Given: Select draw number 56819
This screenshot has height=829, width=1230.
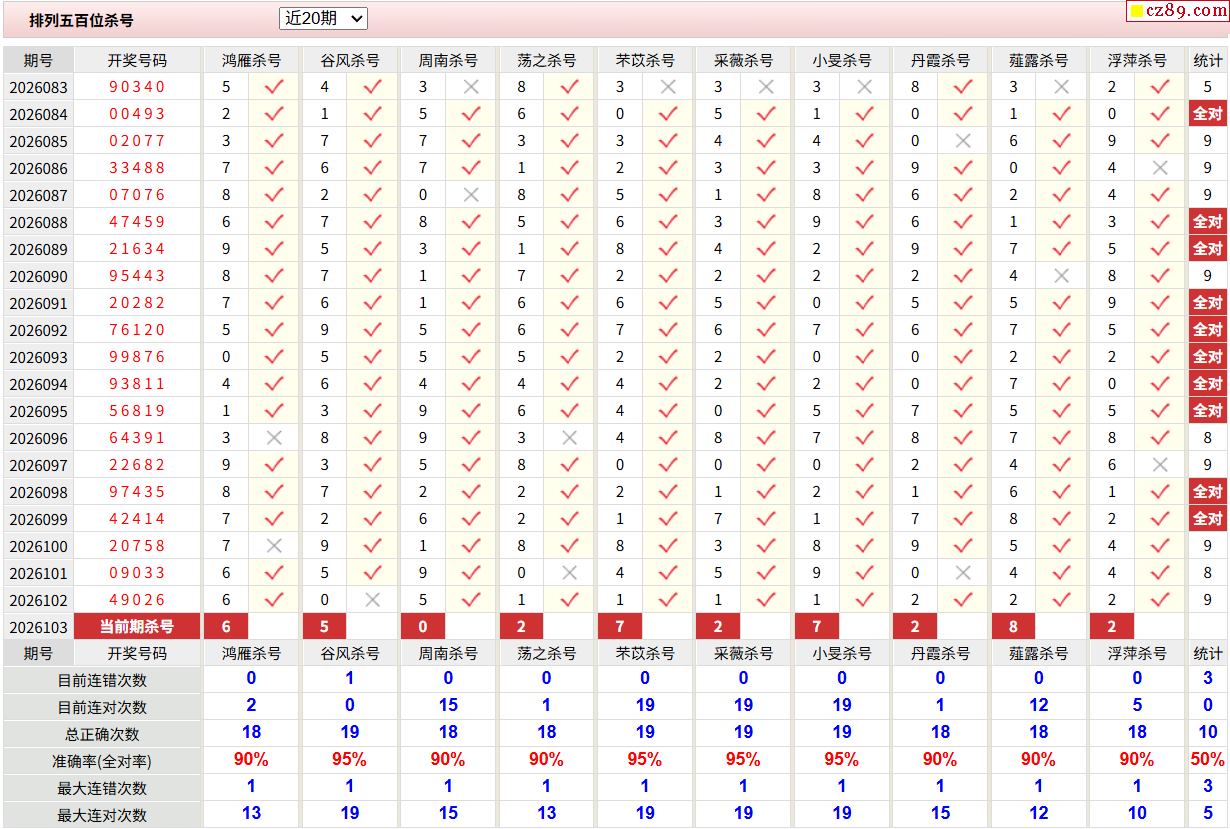Looking at the screenshot, I should pos(138,411).
